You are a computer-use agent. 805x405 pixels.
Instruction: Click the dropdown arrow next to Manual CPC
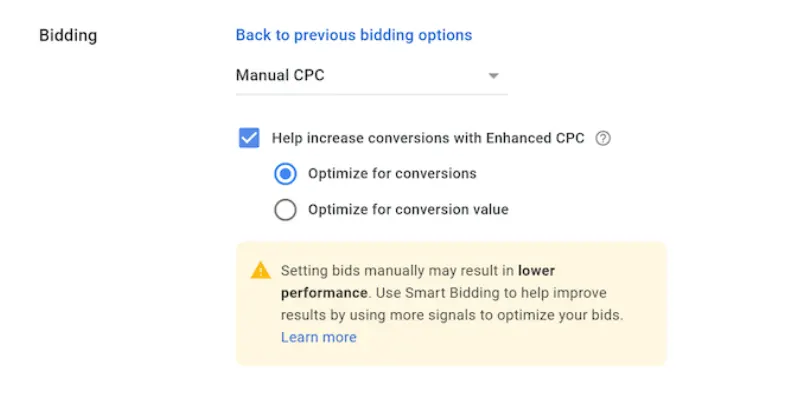[x=493, y=76]
